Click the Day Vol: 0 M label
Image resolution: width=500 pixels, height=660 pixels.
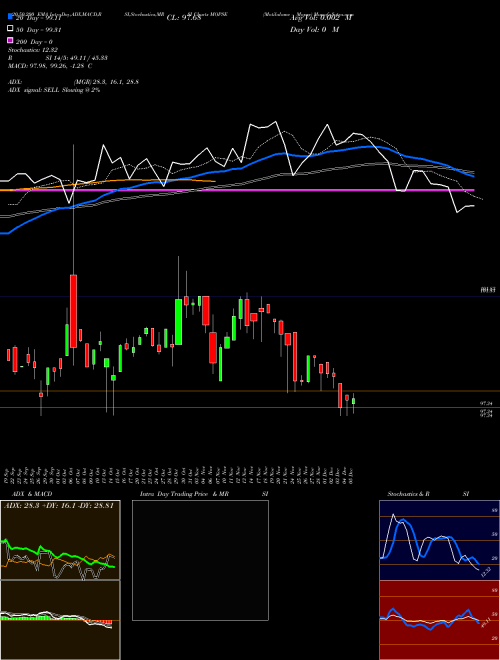click(314, 29)
